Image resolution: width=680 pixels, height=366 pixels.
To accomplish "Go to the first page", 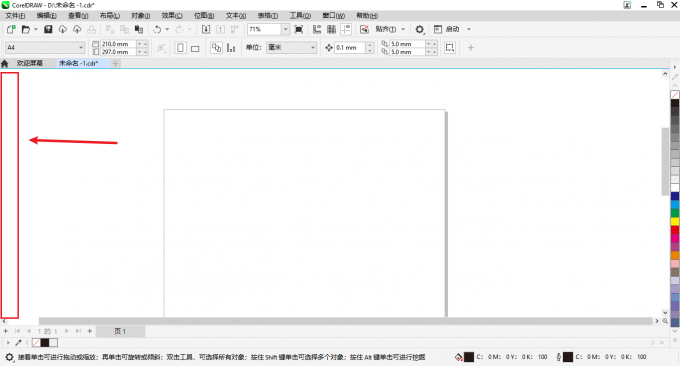I will click(x=17, y=331).
